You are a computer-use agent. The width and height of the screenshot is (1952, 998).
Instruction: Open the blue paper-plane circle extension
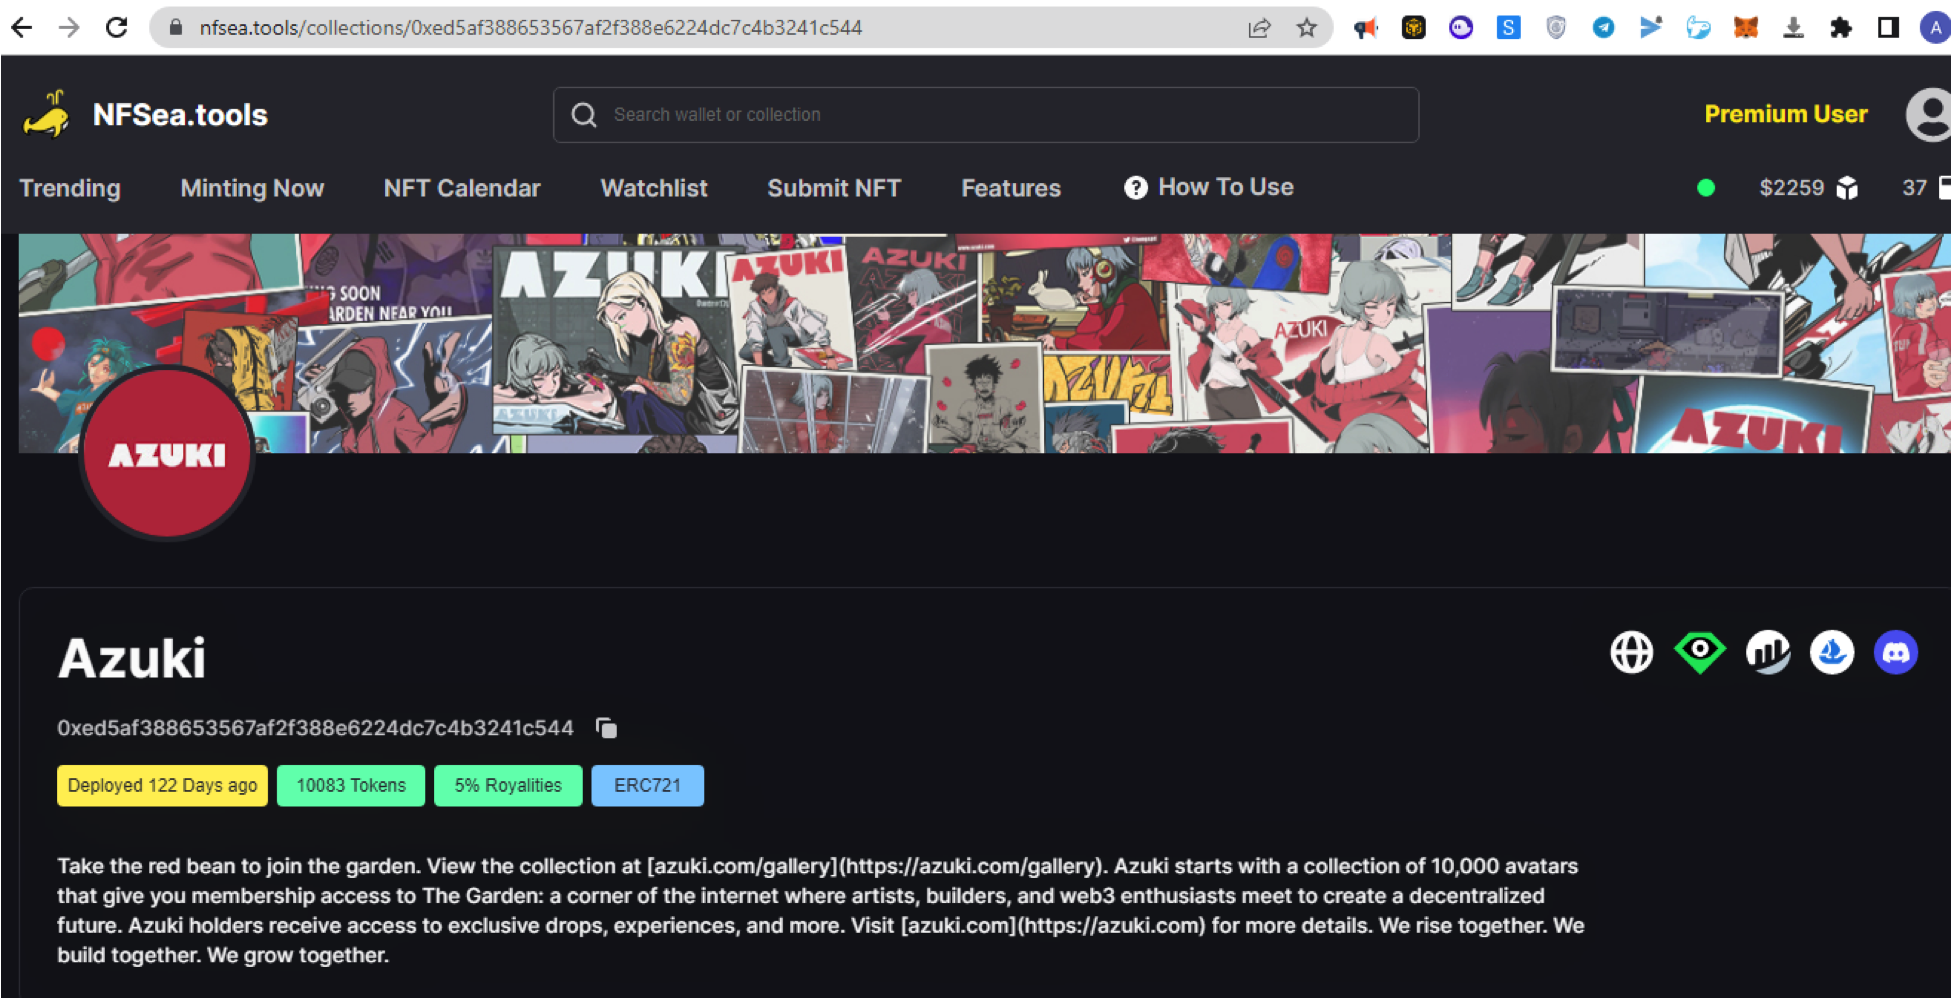pos(1604,28)
